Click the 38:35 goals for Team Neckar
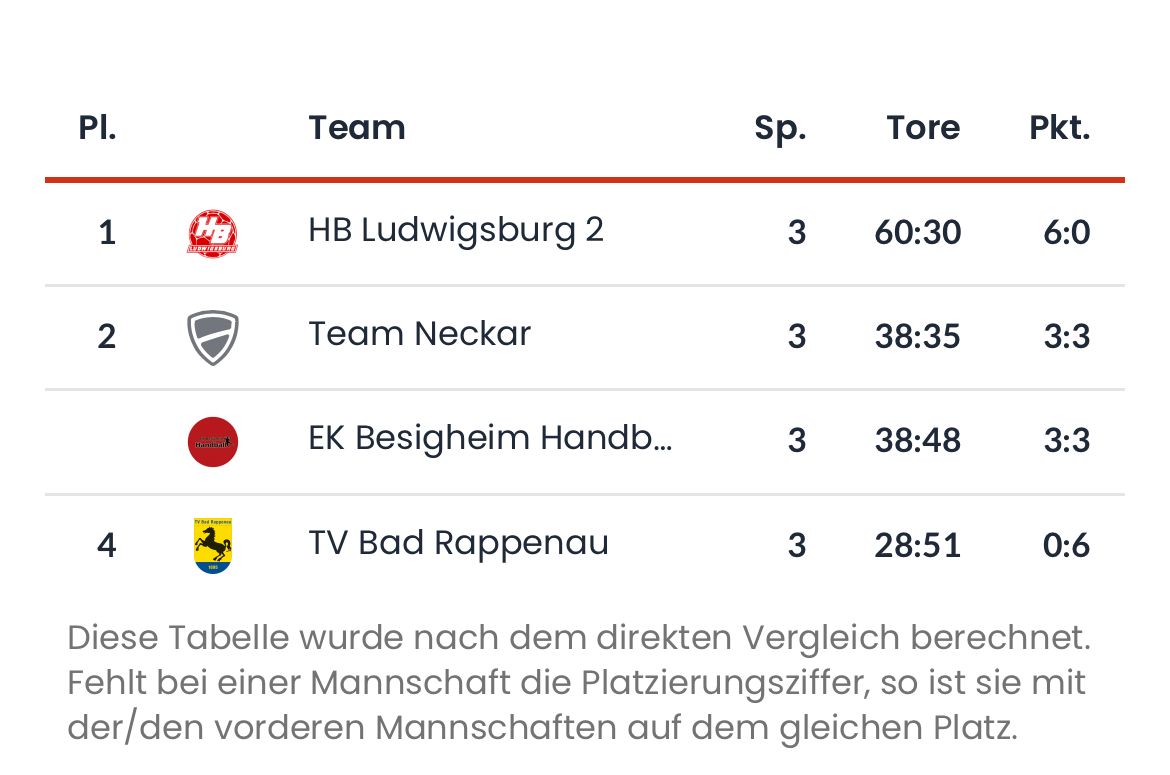The height and width of the screenshot is (775, 1170). click(x=917, y=337)
